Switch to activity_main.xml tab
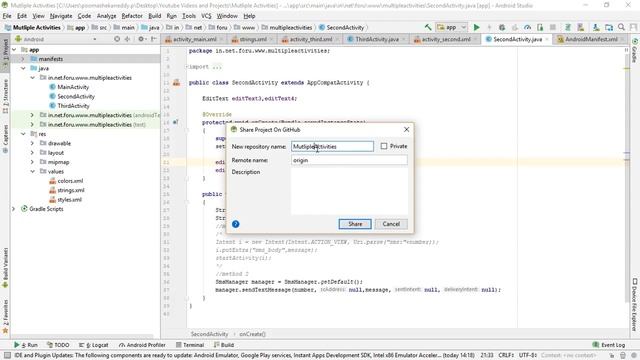This screenshot has height=360, width=640. pos(194,39)
